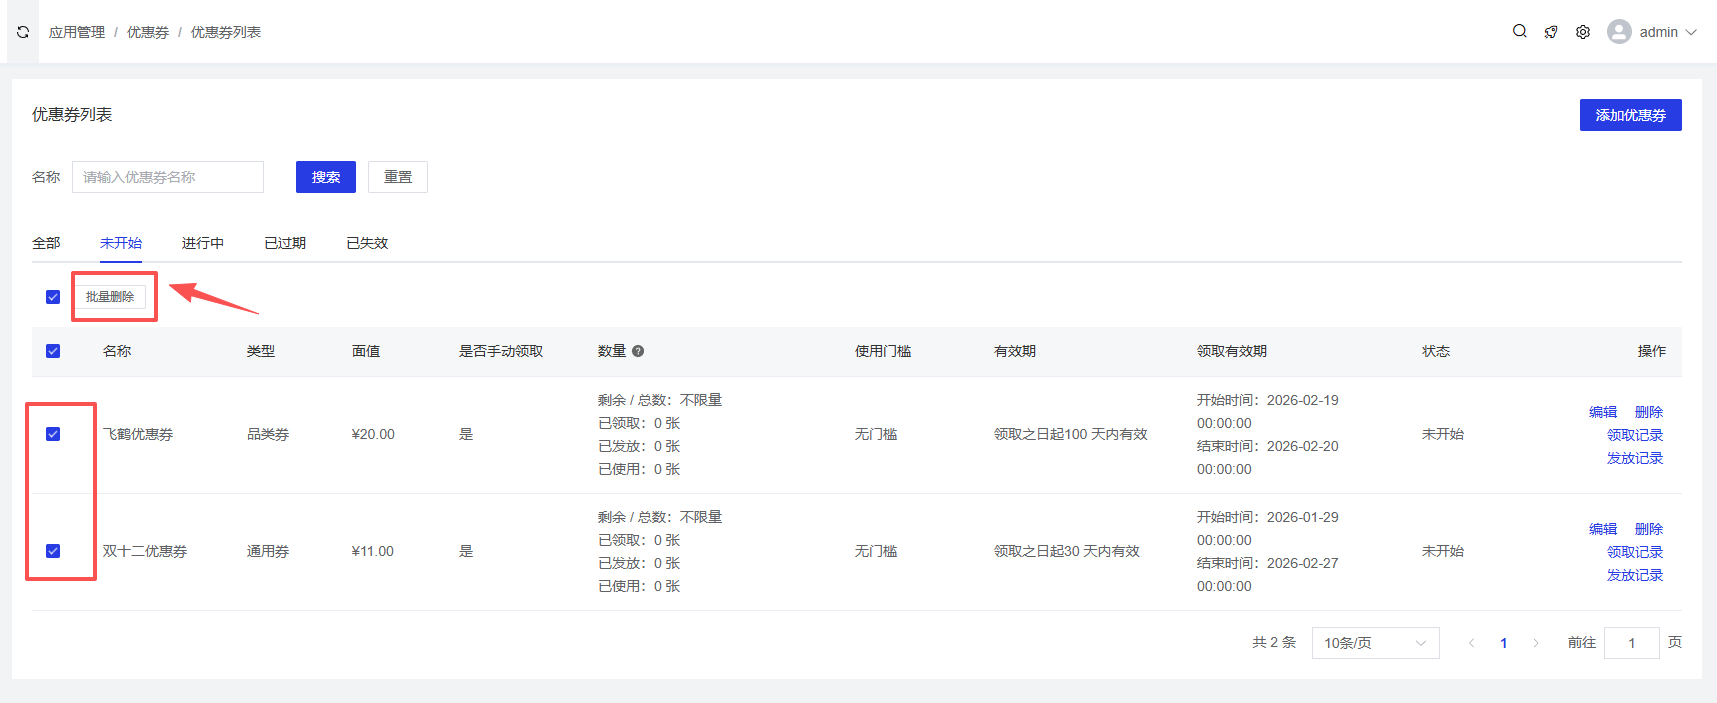1717x703 pixels.
Task: Open 领取记录 for 飞鹤优惠券
Action: (x=1634, y=435)
